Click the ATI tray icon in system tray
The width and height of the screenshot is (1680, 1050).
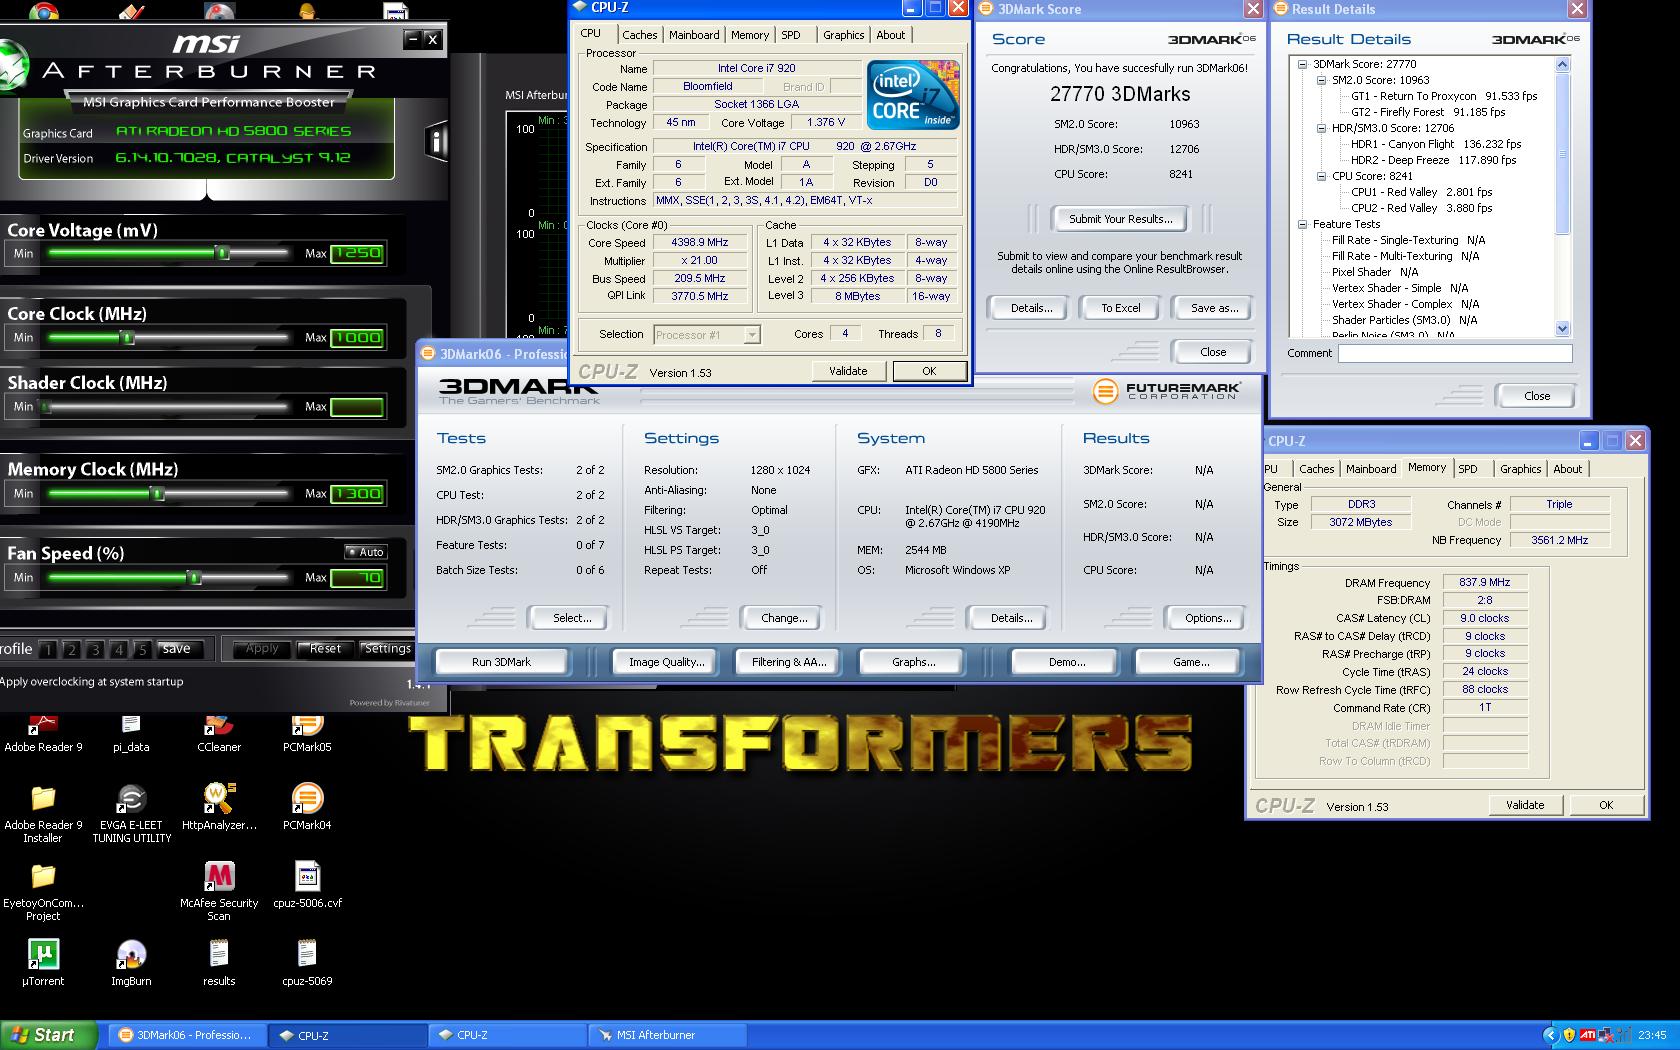[x=1587, y=1035]
